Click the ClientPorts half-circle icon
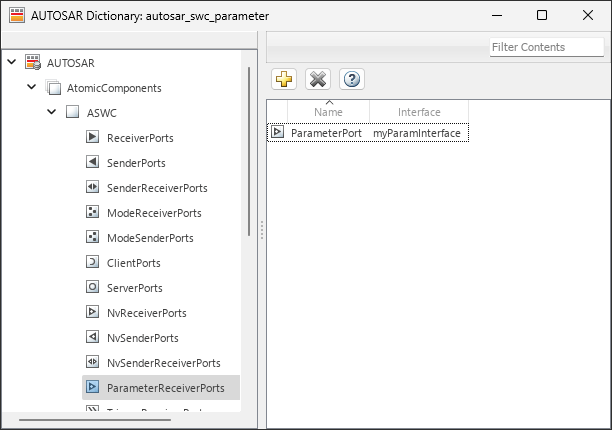 [x=92, y=263]
